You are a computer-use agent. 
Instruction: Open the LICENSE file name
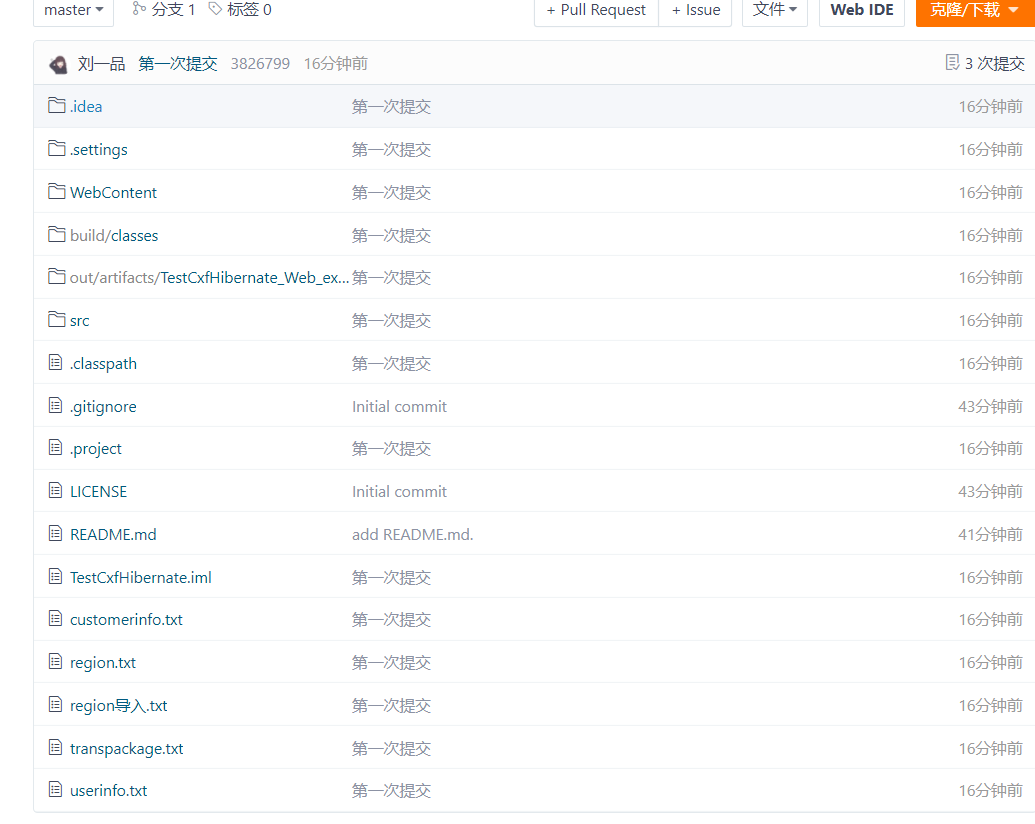(x=98, y=491)
